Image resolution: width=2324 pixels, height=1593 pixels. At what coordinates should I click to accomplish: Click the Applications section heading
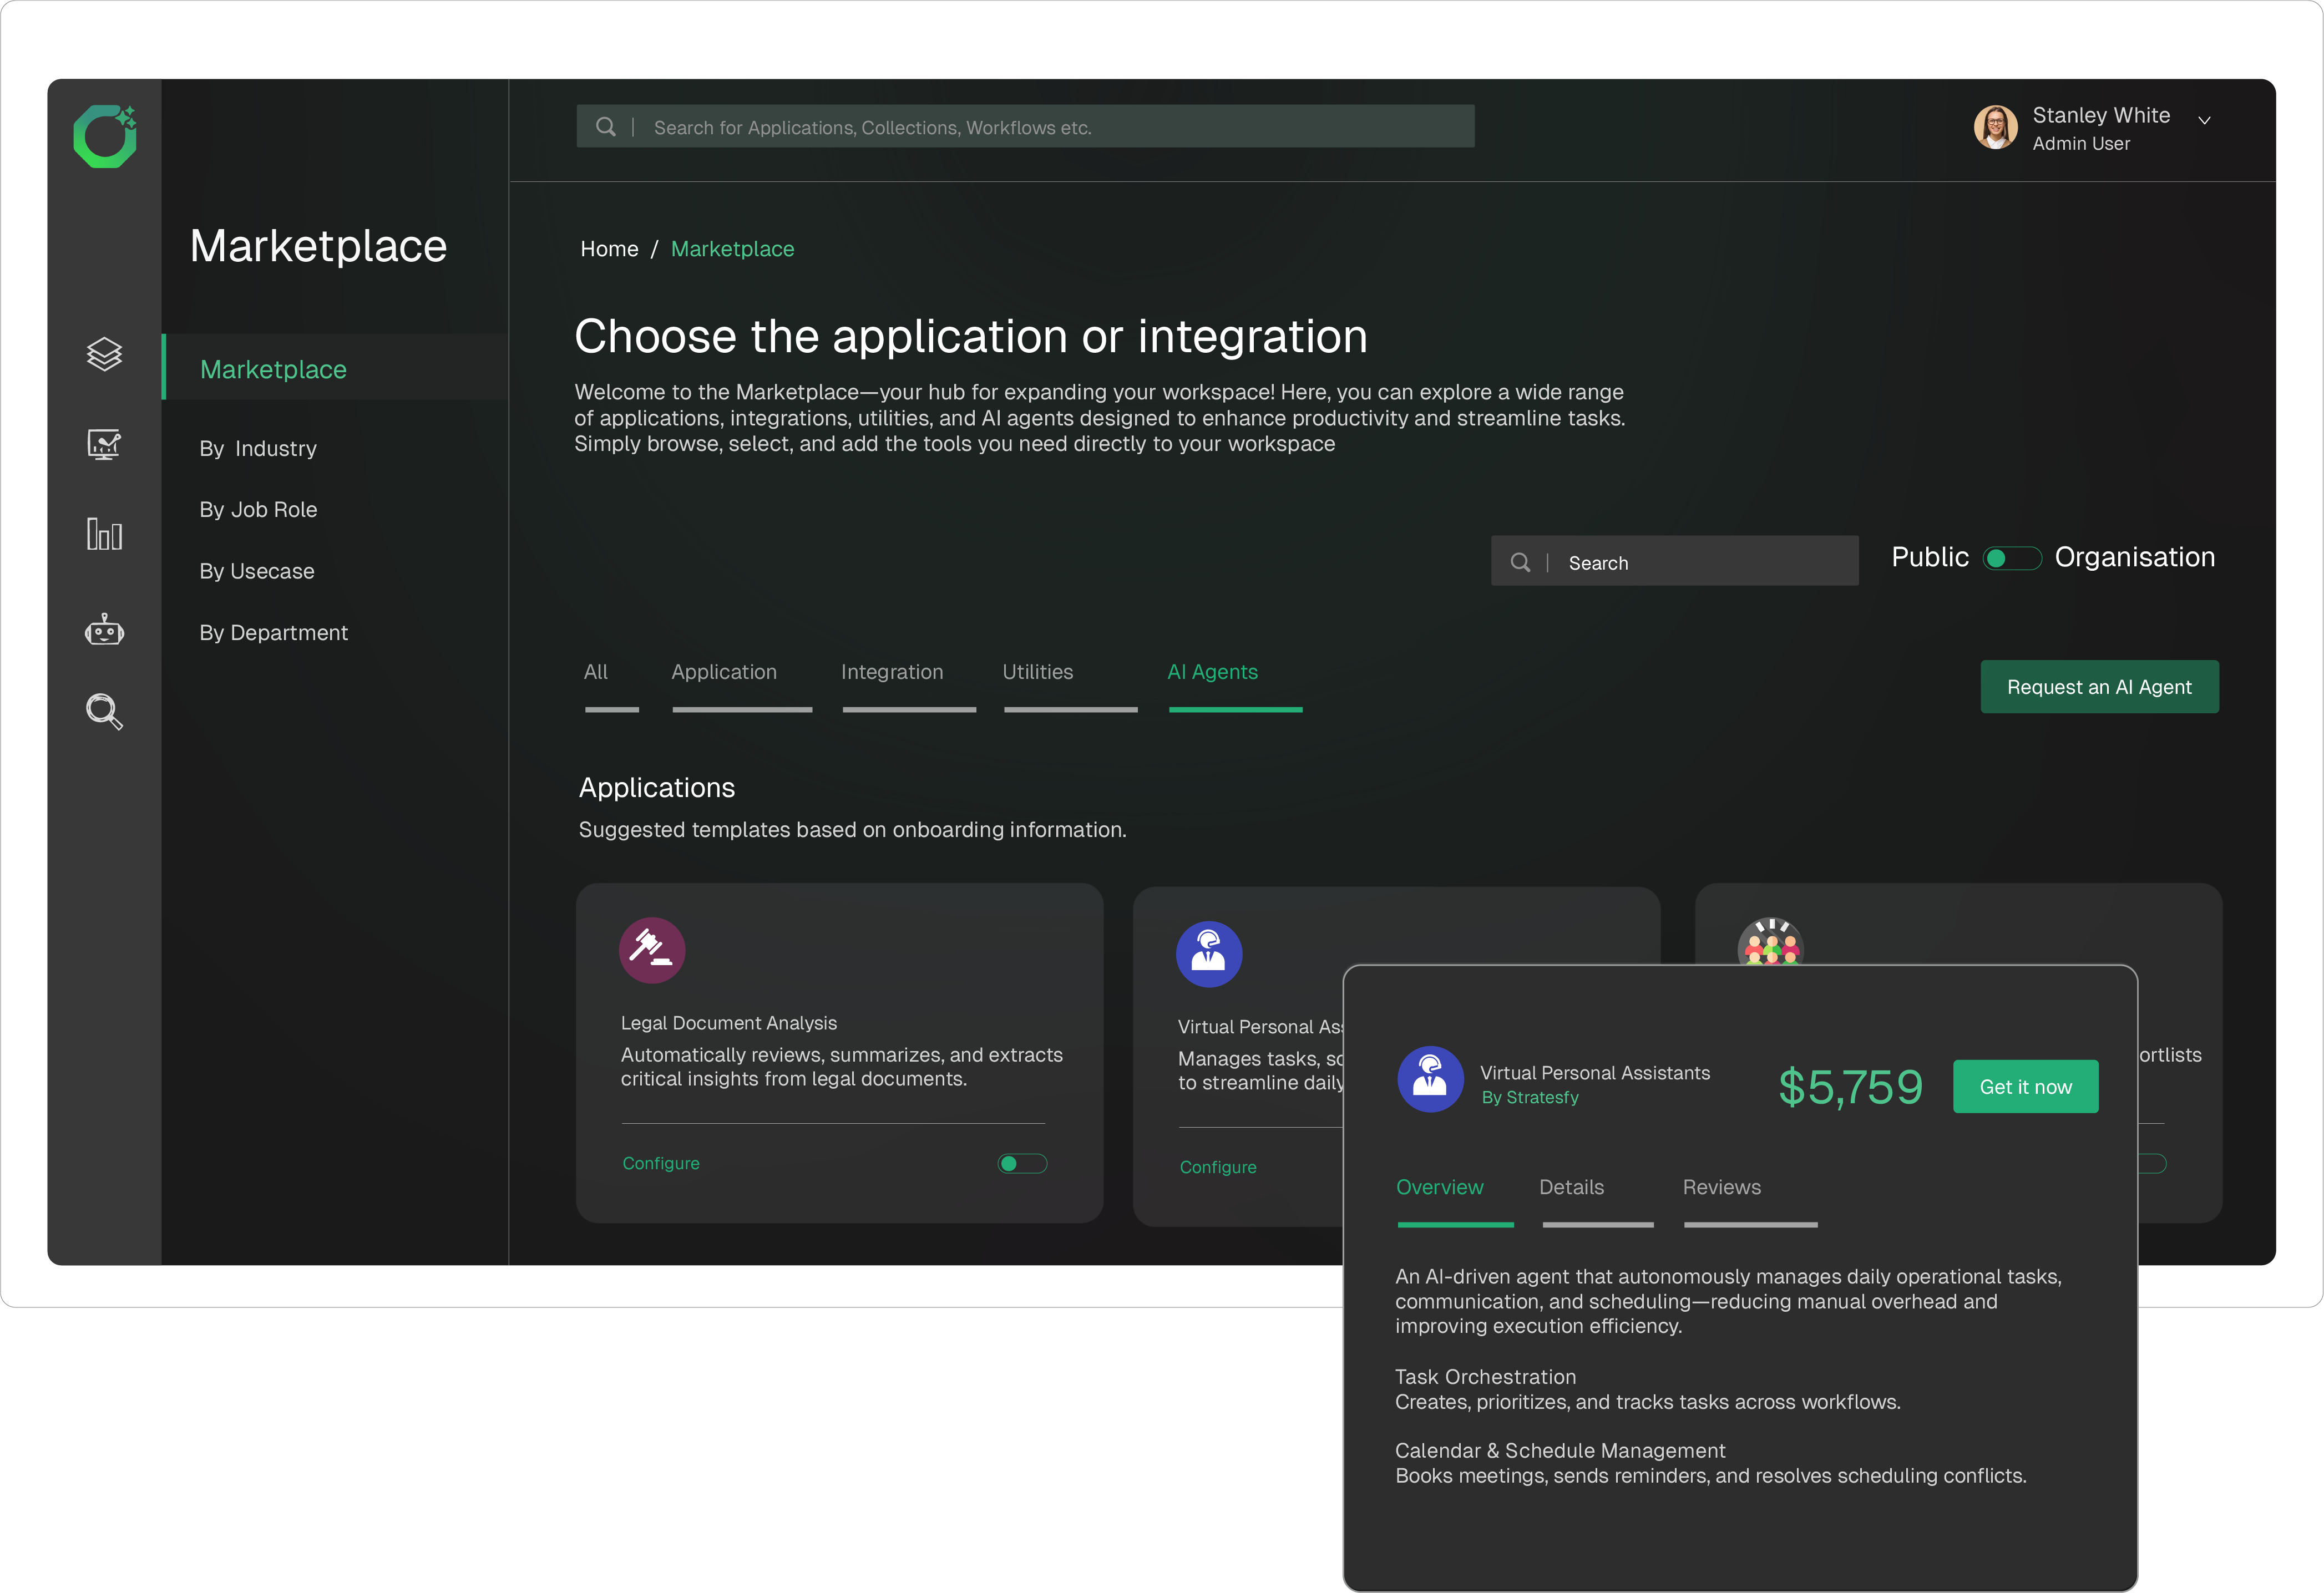[657, 787]
